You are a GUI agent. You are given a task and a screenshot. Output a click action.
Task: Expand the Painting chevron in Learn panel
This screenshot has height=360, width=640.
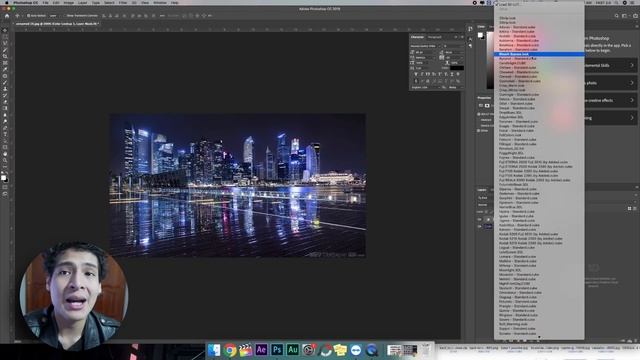point(632,118)
